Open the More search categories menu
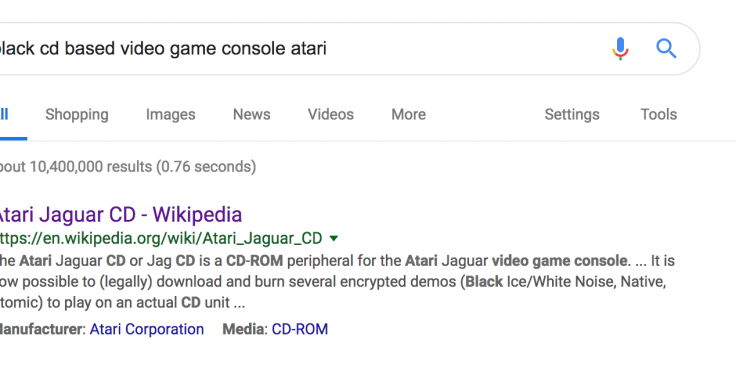Viewport: 736px width, 368px height. pos(408,115)
